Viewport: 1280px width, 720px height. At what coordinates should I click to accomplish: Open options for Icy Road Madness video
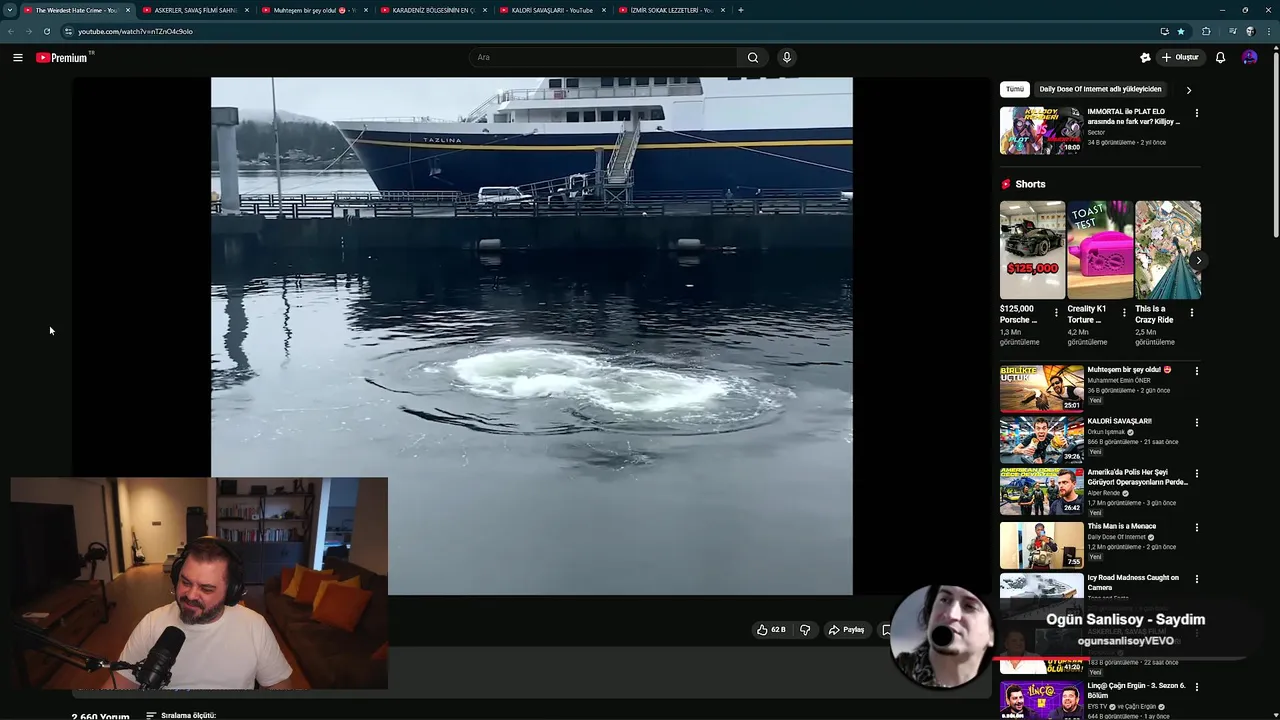(x=1197, y=579)
